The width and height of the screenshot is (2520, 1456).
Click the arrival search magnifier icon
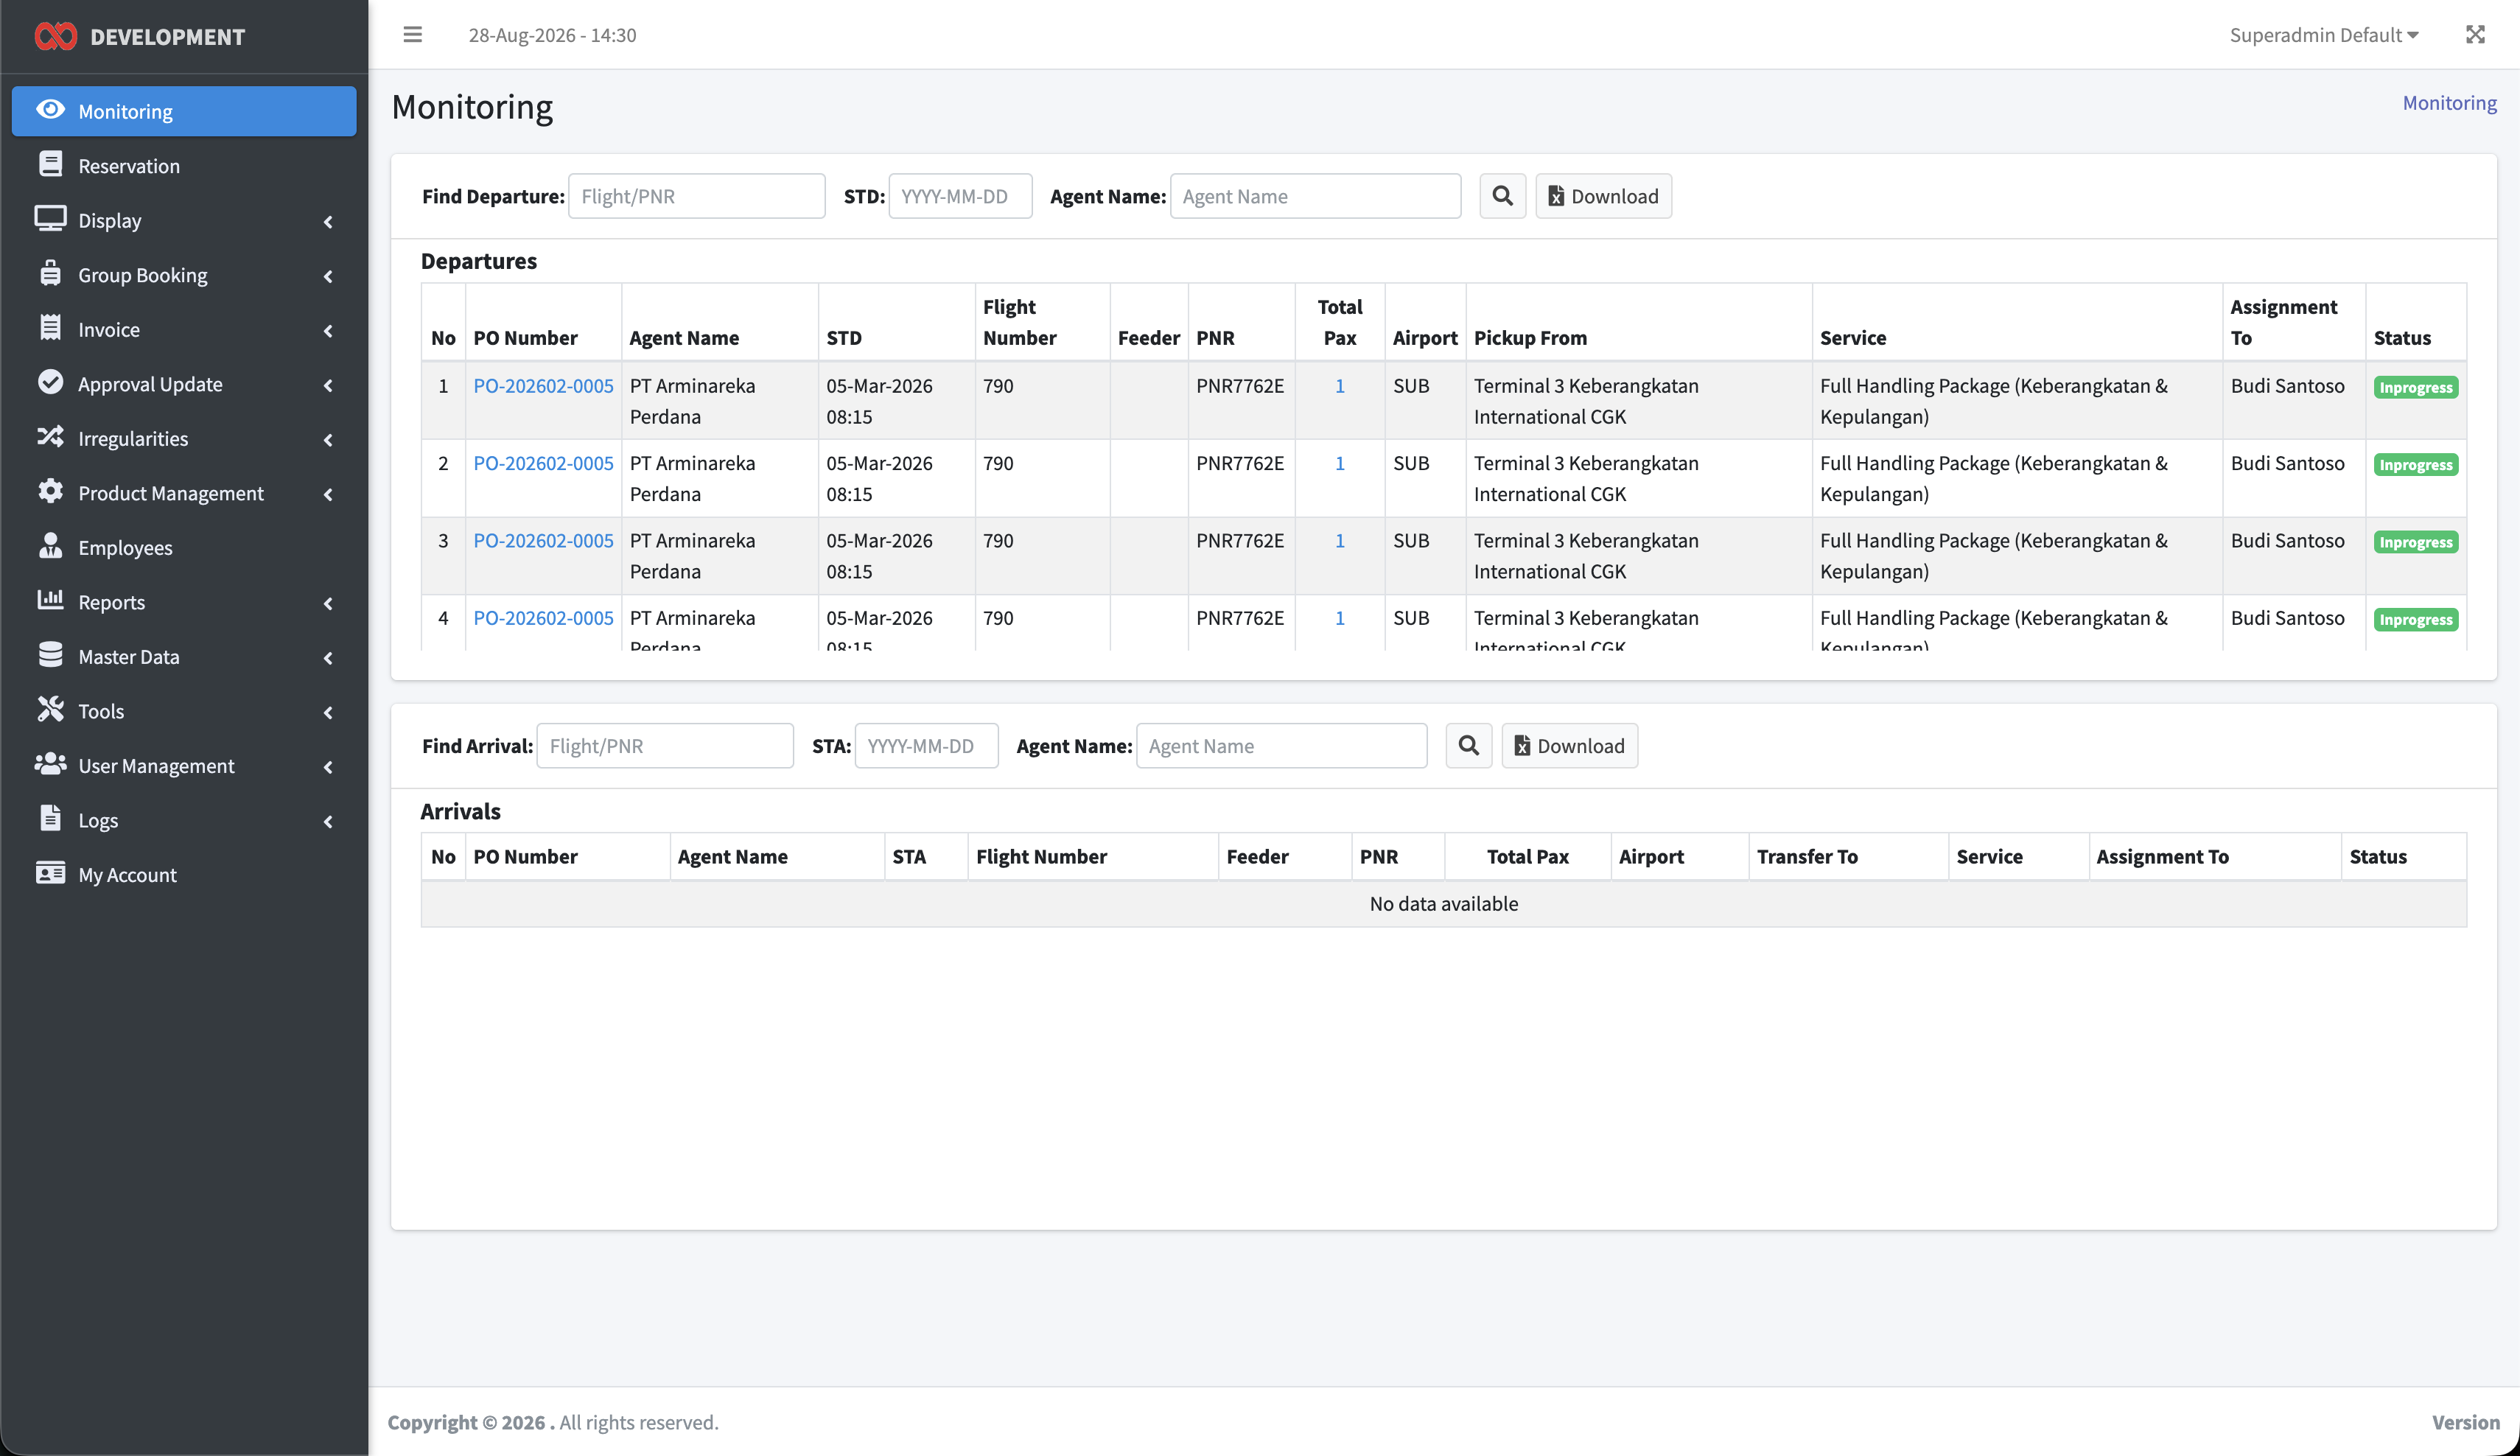coord(1468,746)
